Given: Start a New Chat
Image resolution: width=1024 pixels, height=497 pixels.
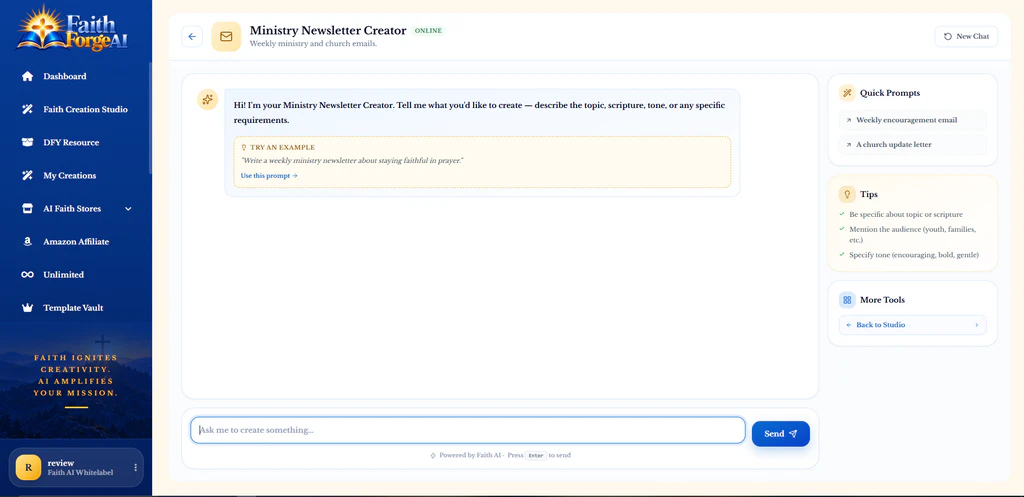Looking at the screenshot, I should [967, 37].
